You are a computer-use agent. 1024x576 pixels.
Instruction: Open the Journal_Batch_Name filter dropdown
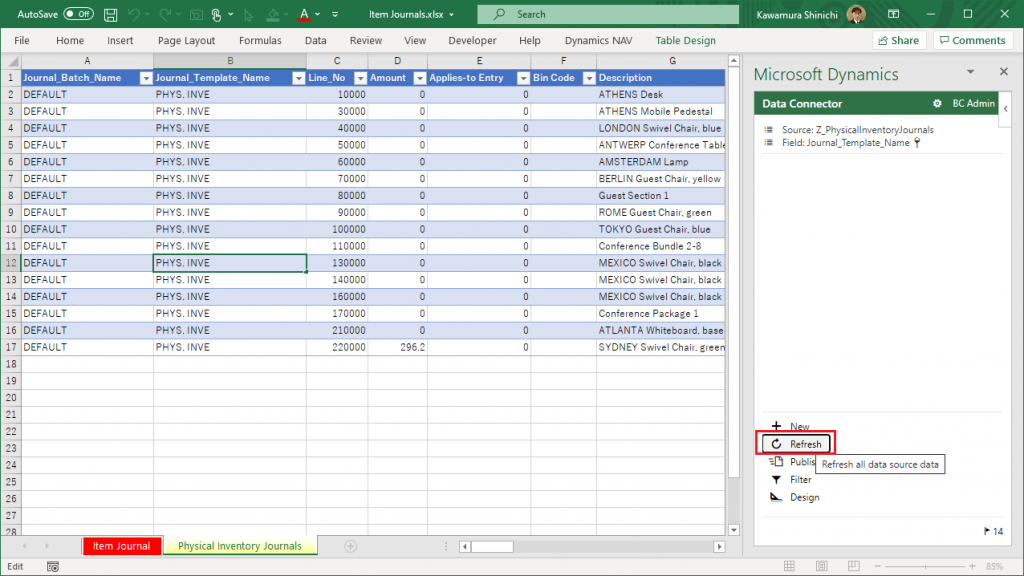pyautogui.click(x=146, y=78)
